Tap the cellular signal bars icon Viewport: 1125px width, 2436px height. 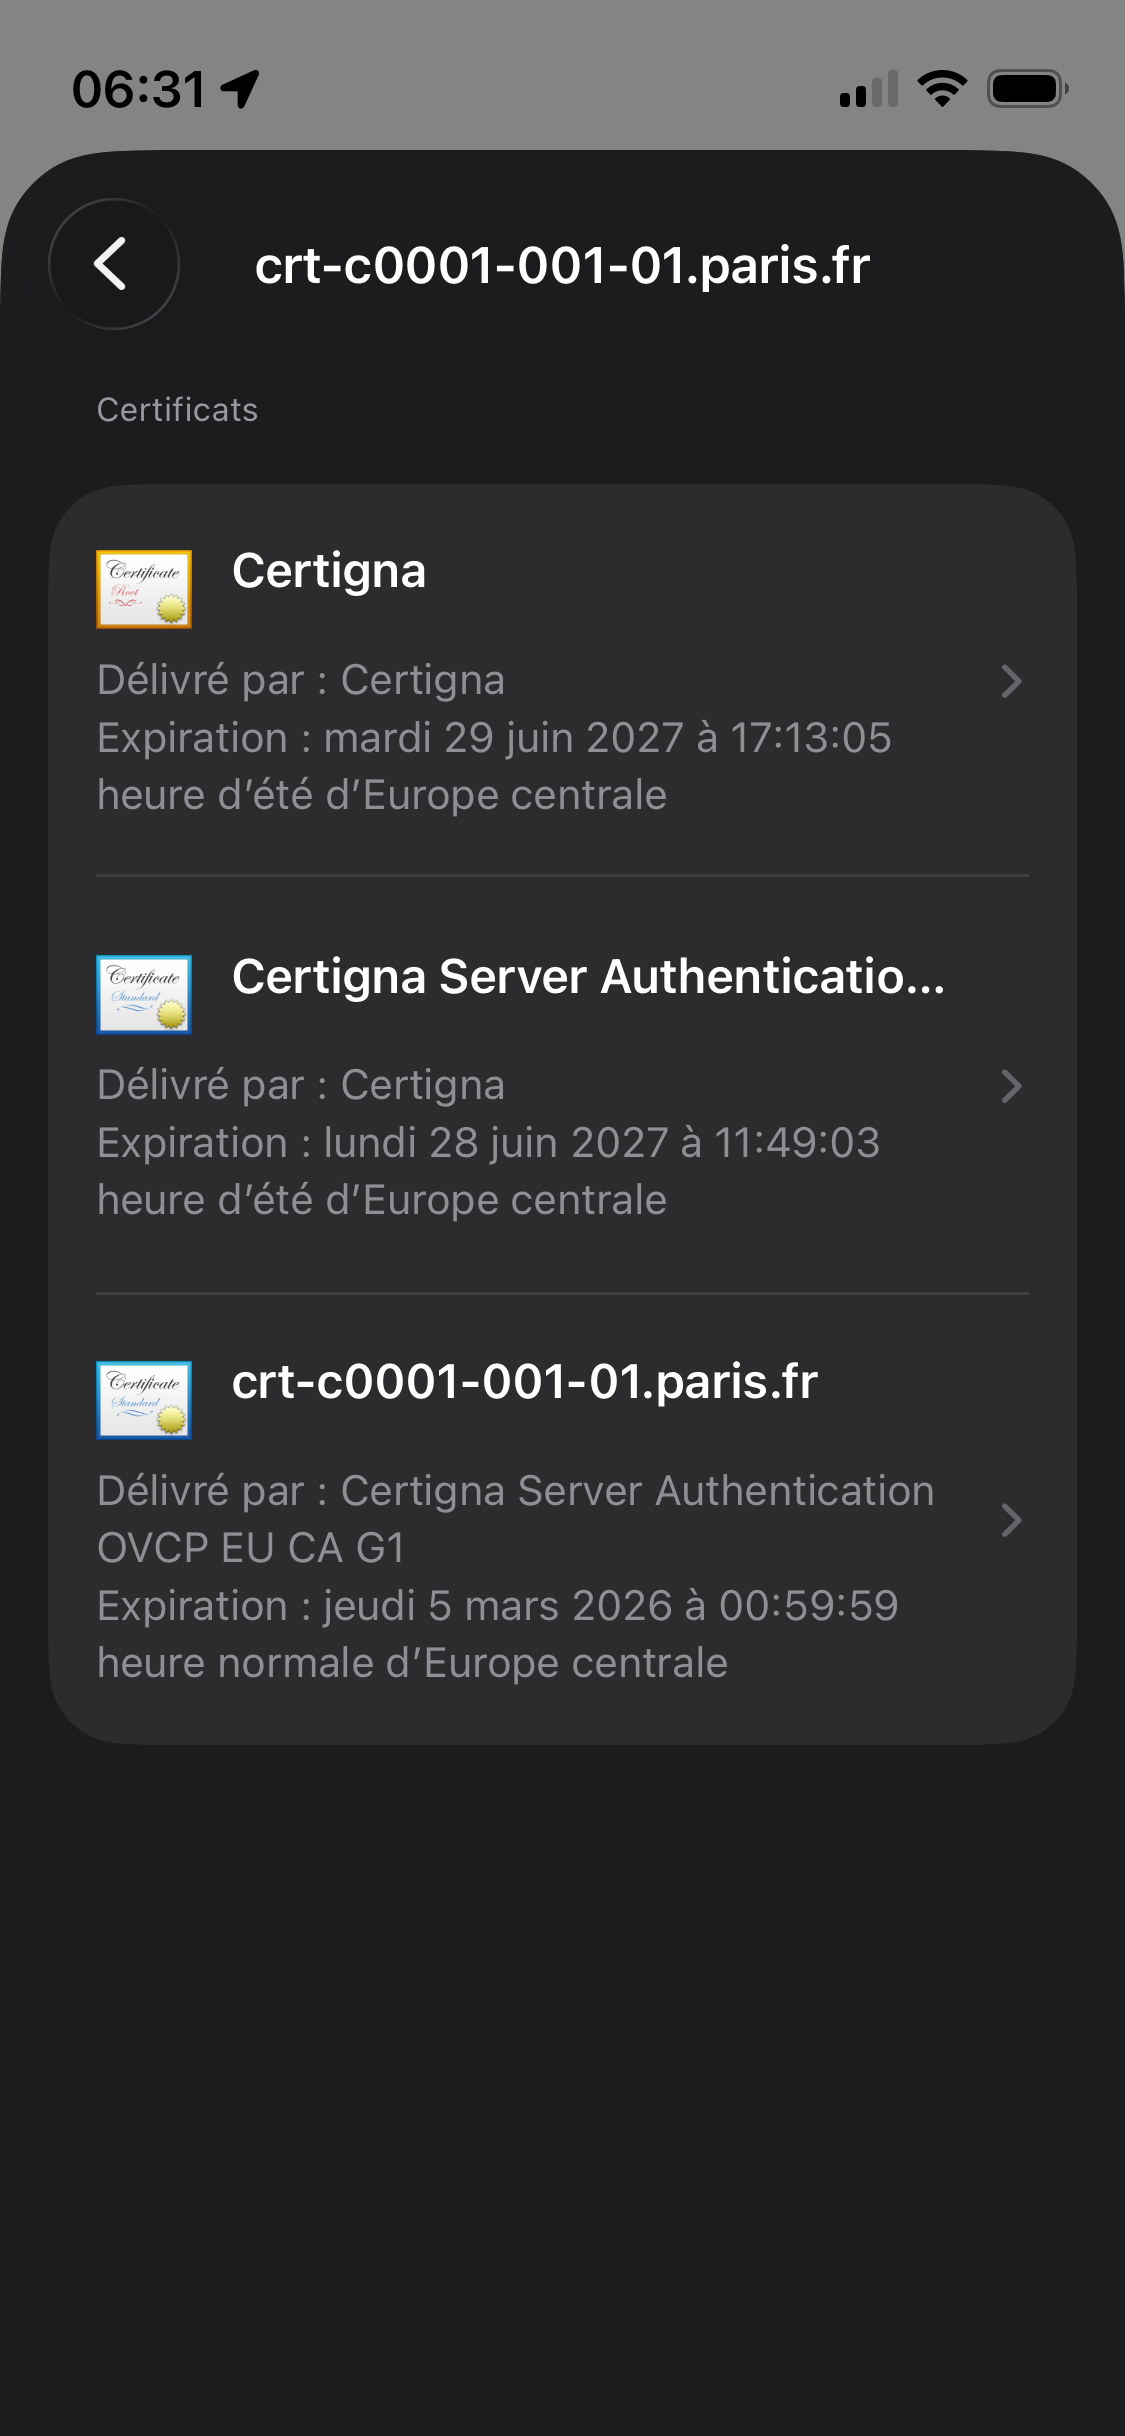869,89
